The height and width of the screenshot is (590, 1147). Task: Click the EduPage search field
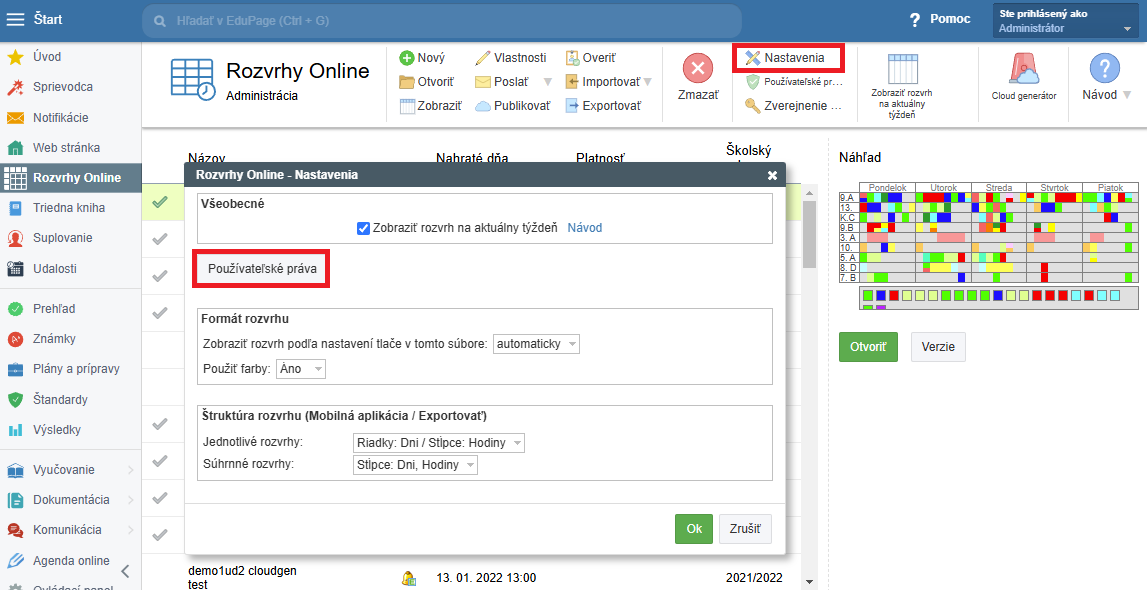click(x=440, y=21)
